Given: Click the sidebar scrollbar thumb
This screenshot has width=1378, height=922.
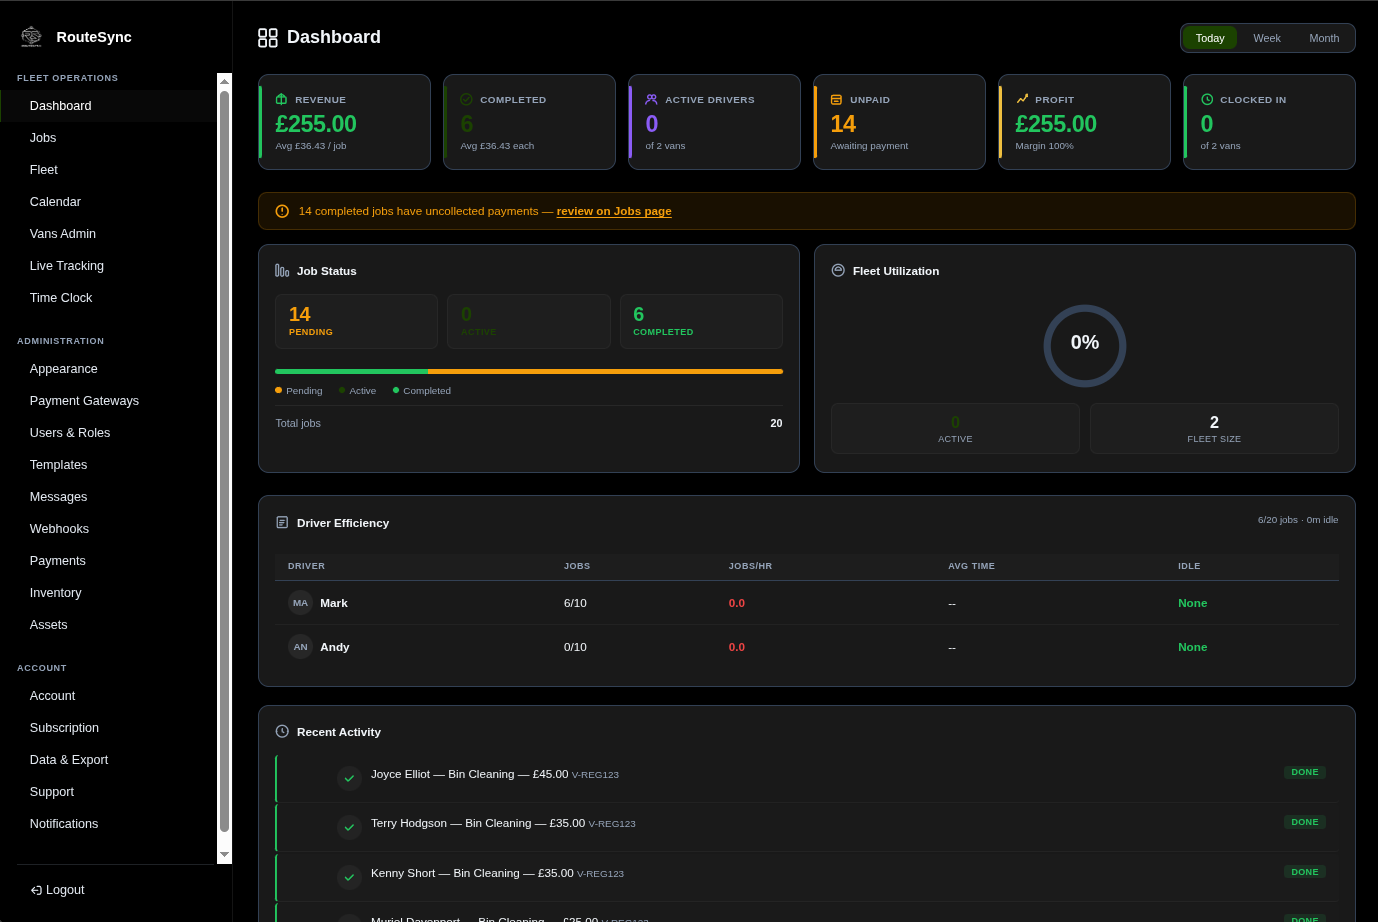Looking at the screenshot, I should [x=224, y=461].
